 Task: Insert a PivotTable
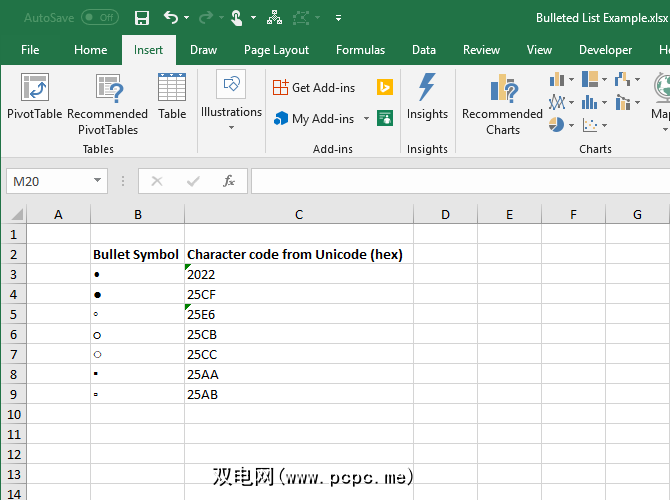point(34,98)
